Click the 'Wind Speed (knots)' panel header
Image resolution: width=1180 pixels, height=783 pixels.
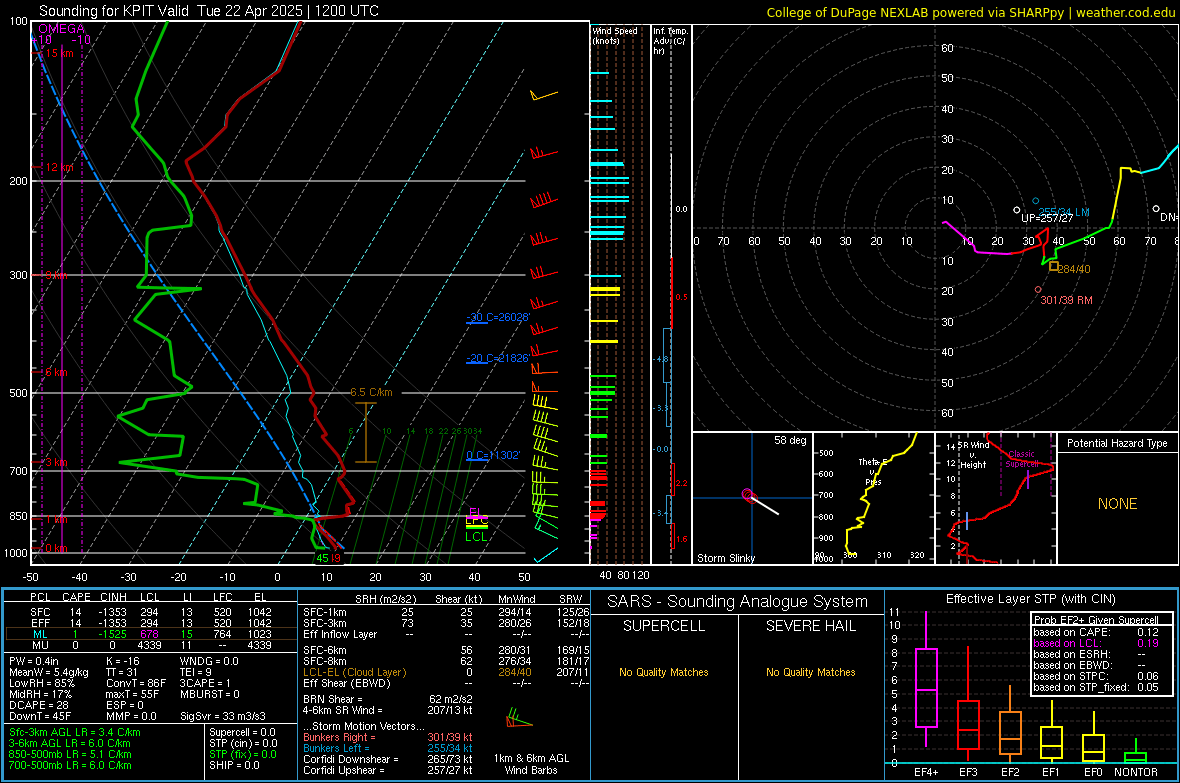pos(614,35)
